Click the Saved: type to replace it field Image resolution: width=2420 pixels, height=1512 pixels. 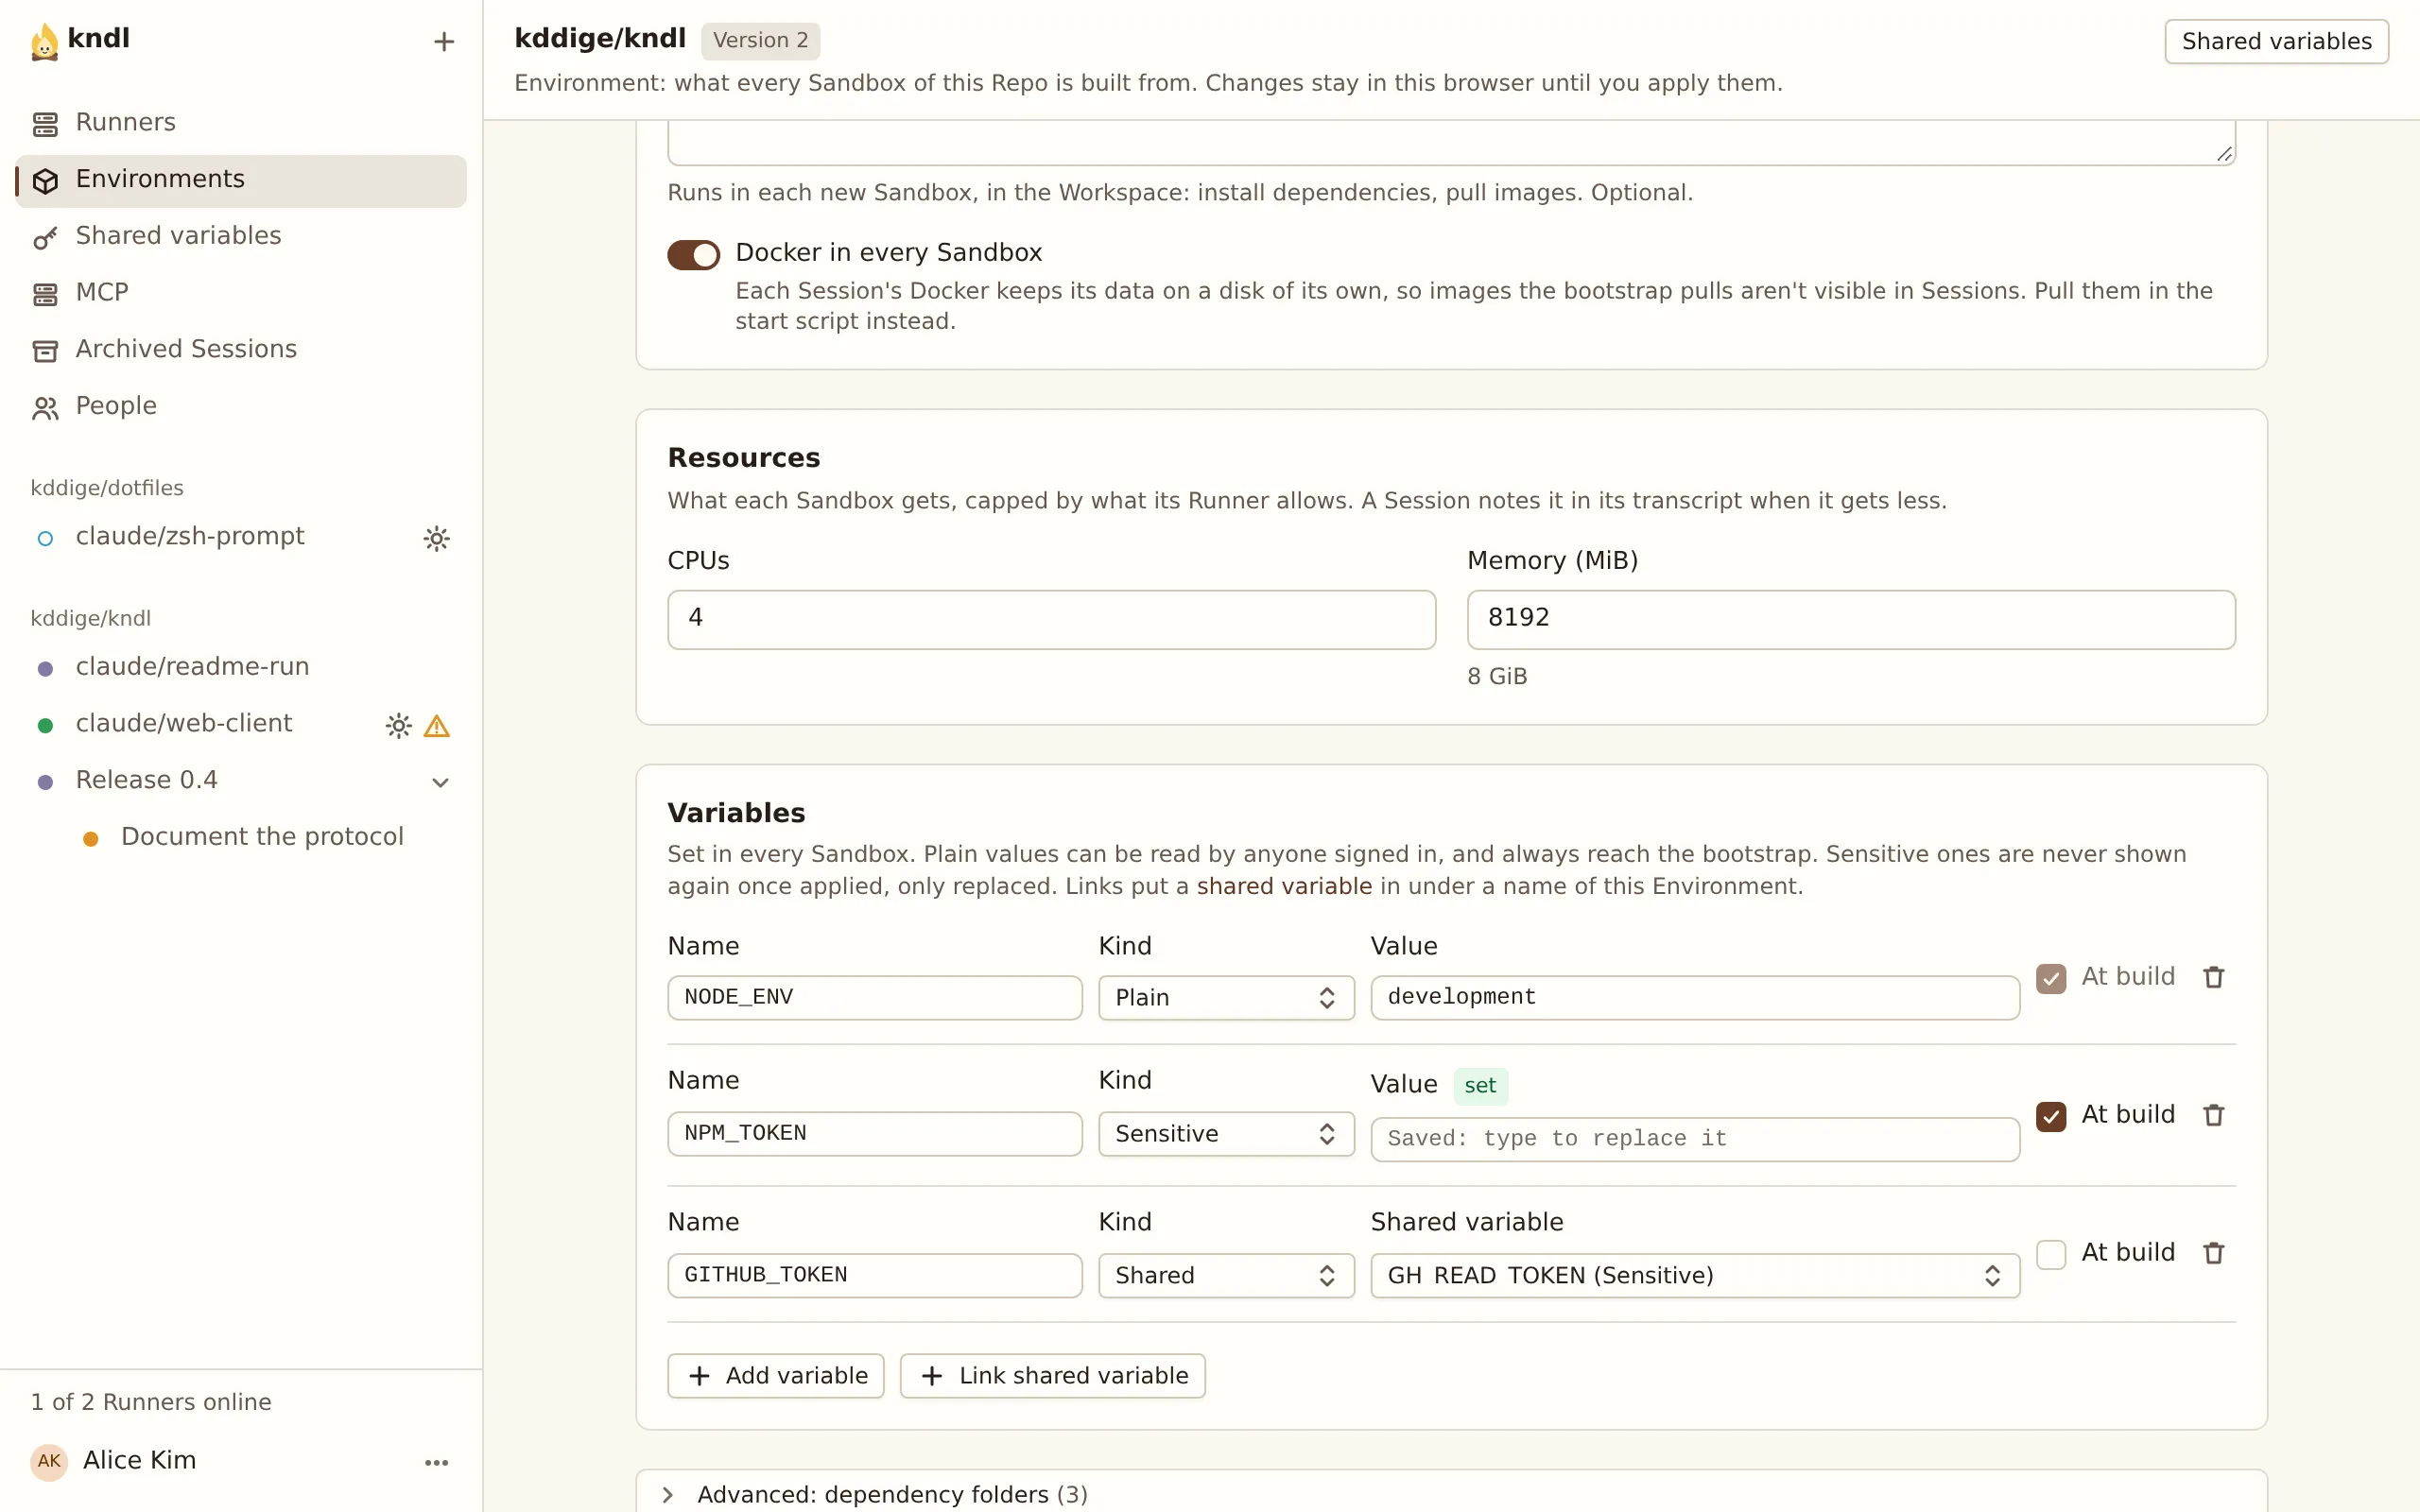click(x=1695, y=1140)
